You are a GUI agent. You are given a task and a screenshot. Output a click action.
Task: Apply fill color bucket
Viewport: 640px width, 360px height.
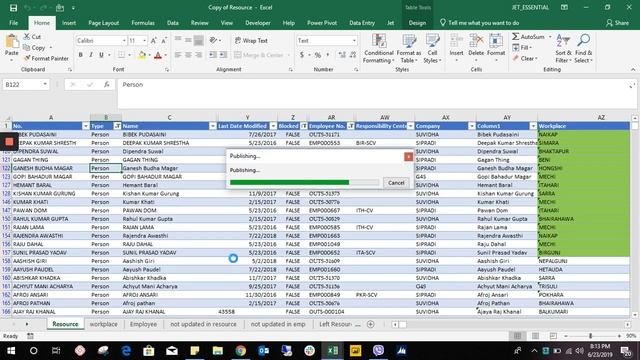coord(142,55)
